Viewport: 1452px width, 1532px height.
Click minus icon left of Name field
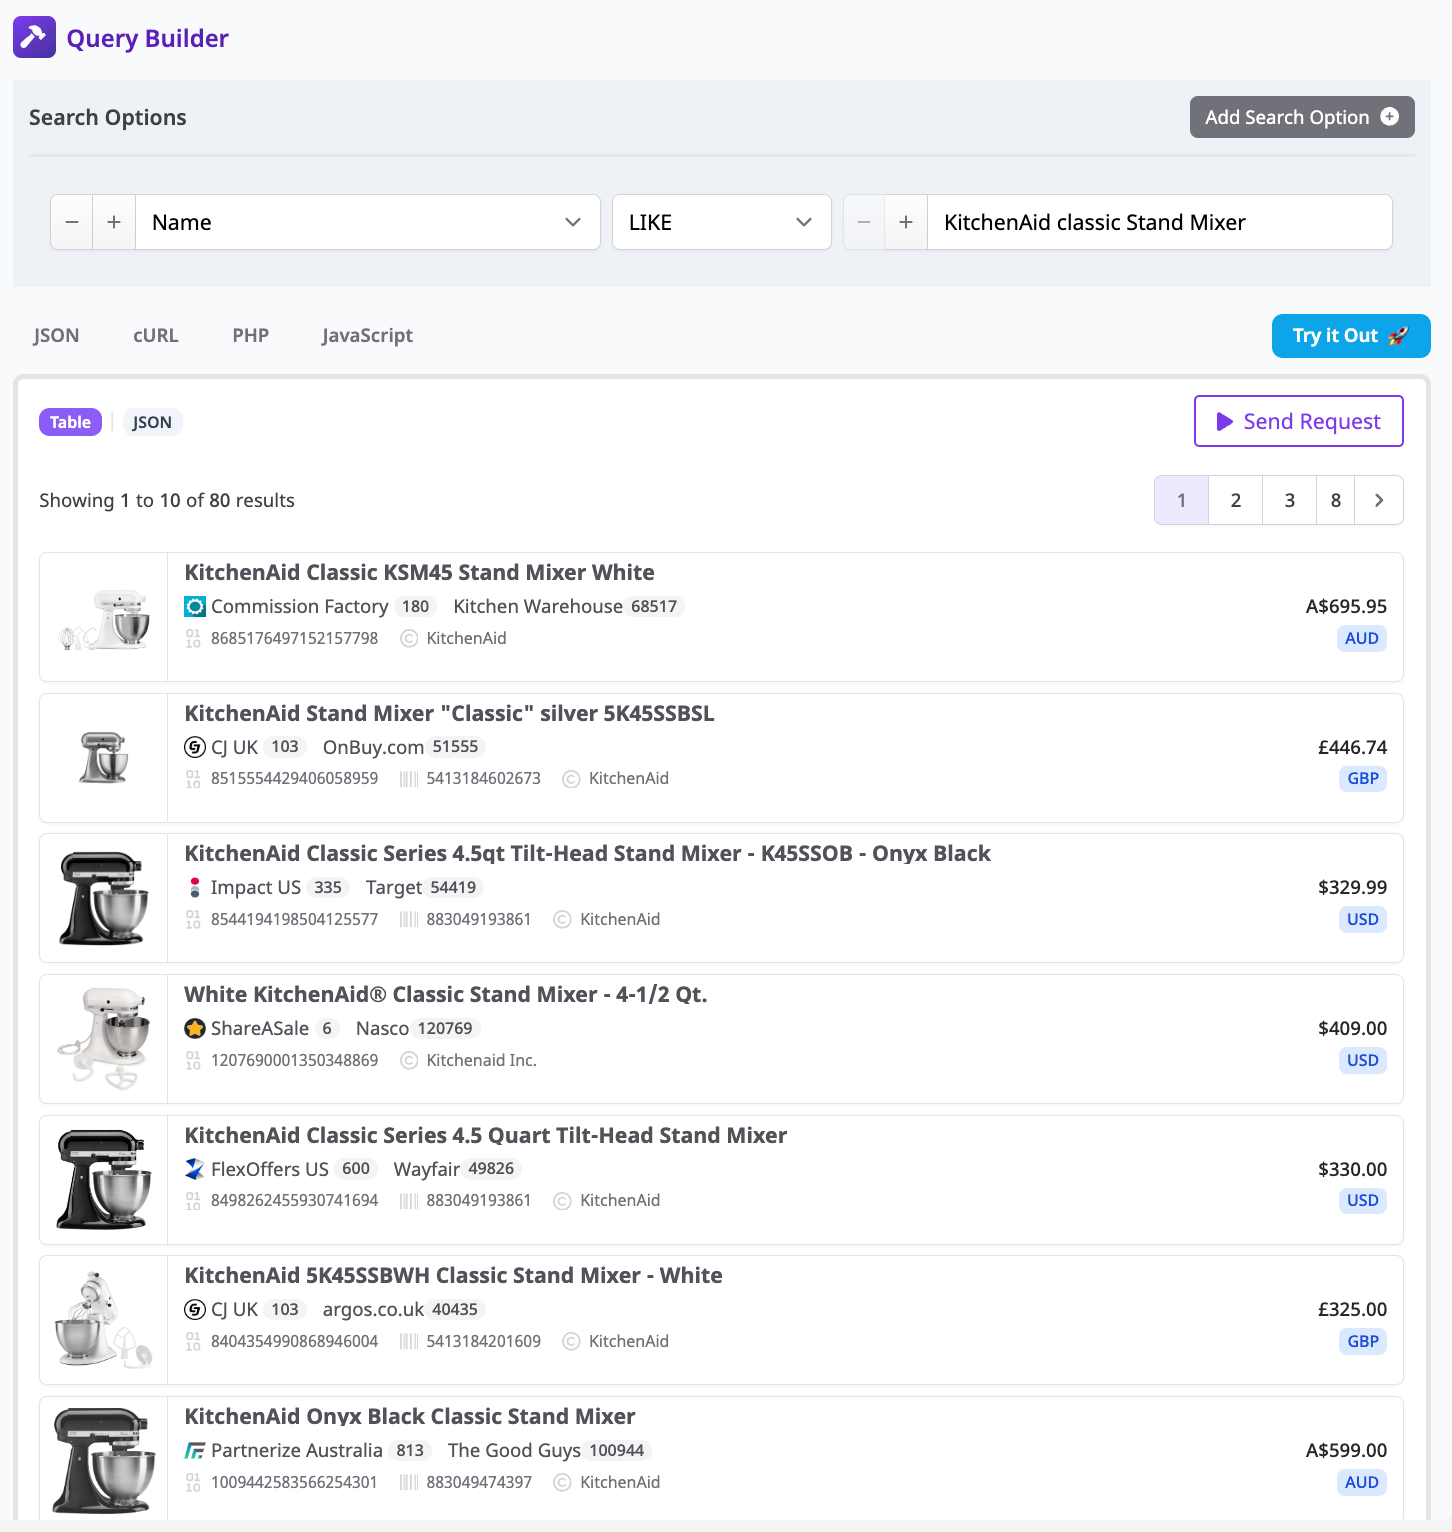(x=72, y=222)
